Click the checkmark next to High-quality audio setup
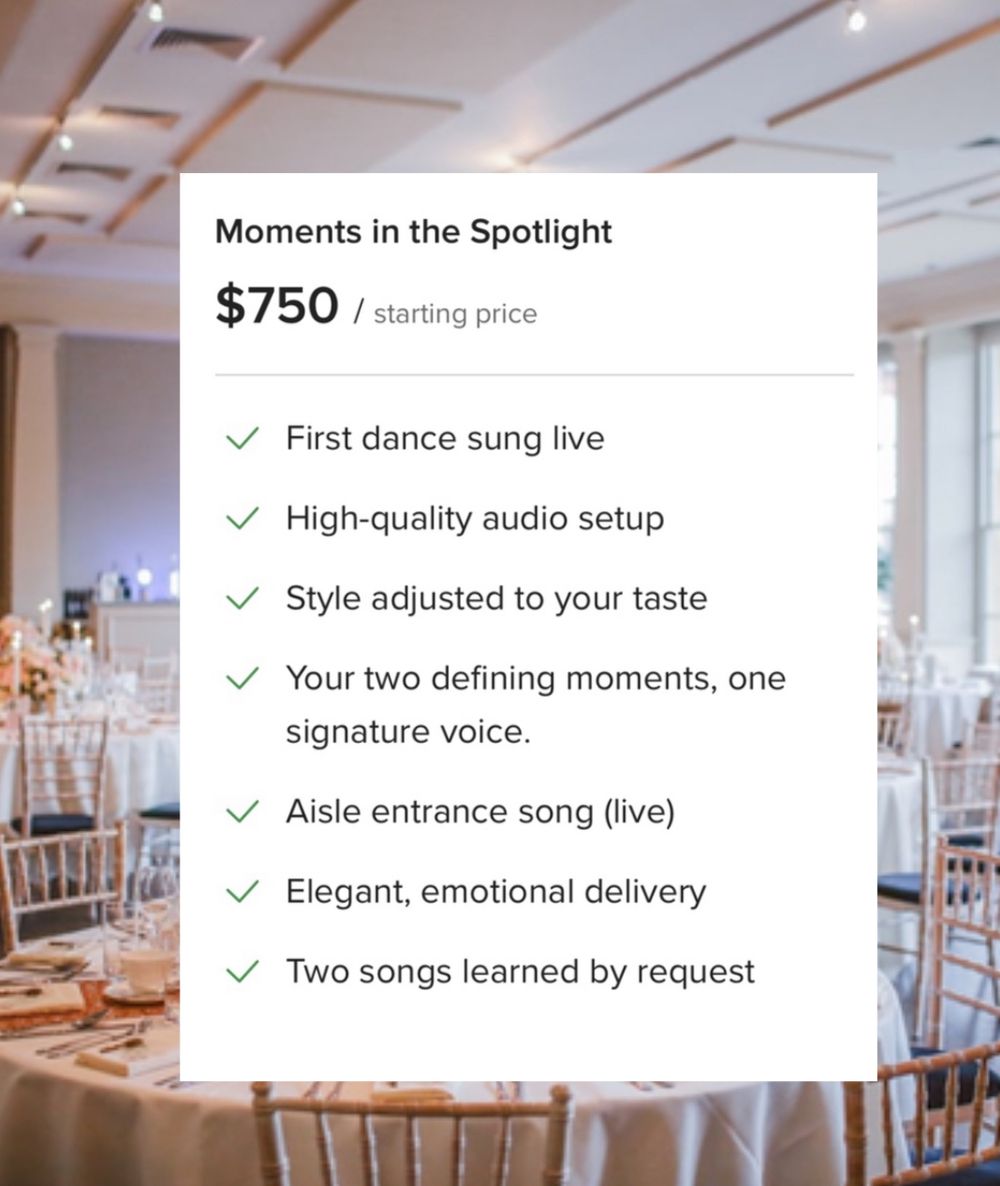Screen dimensions: 1000x1186 tap(242, 519)
